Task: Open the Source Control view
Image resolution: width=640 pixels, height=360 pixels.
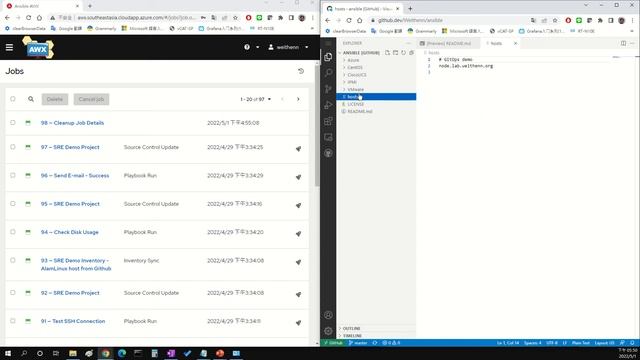Action: coord(328,89)
